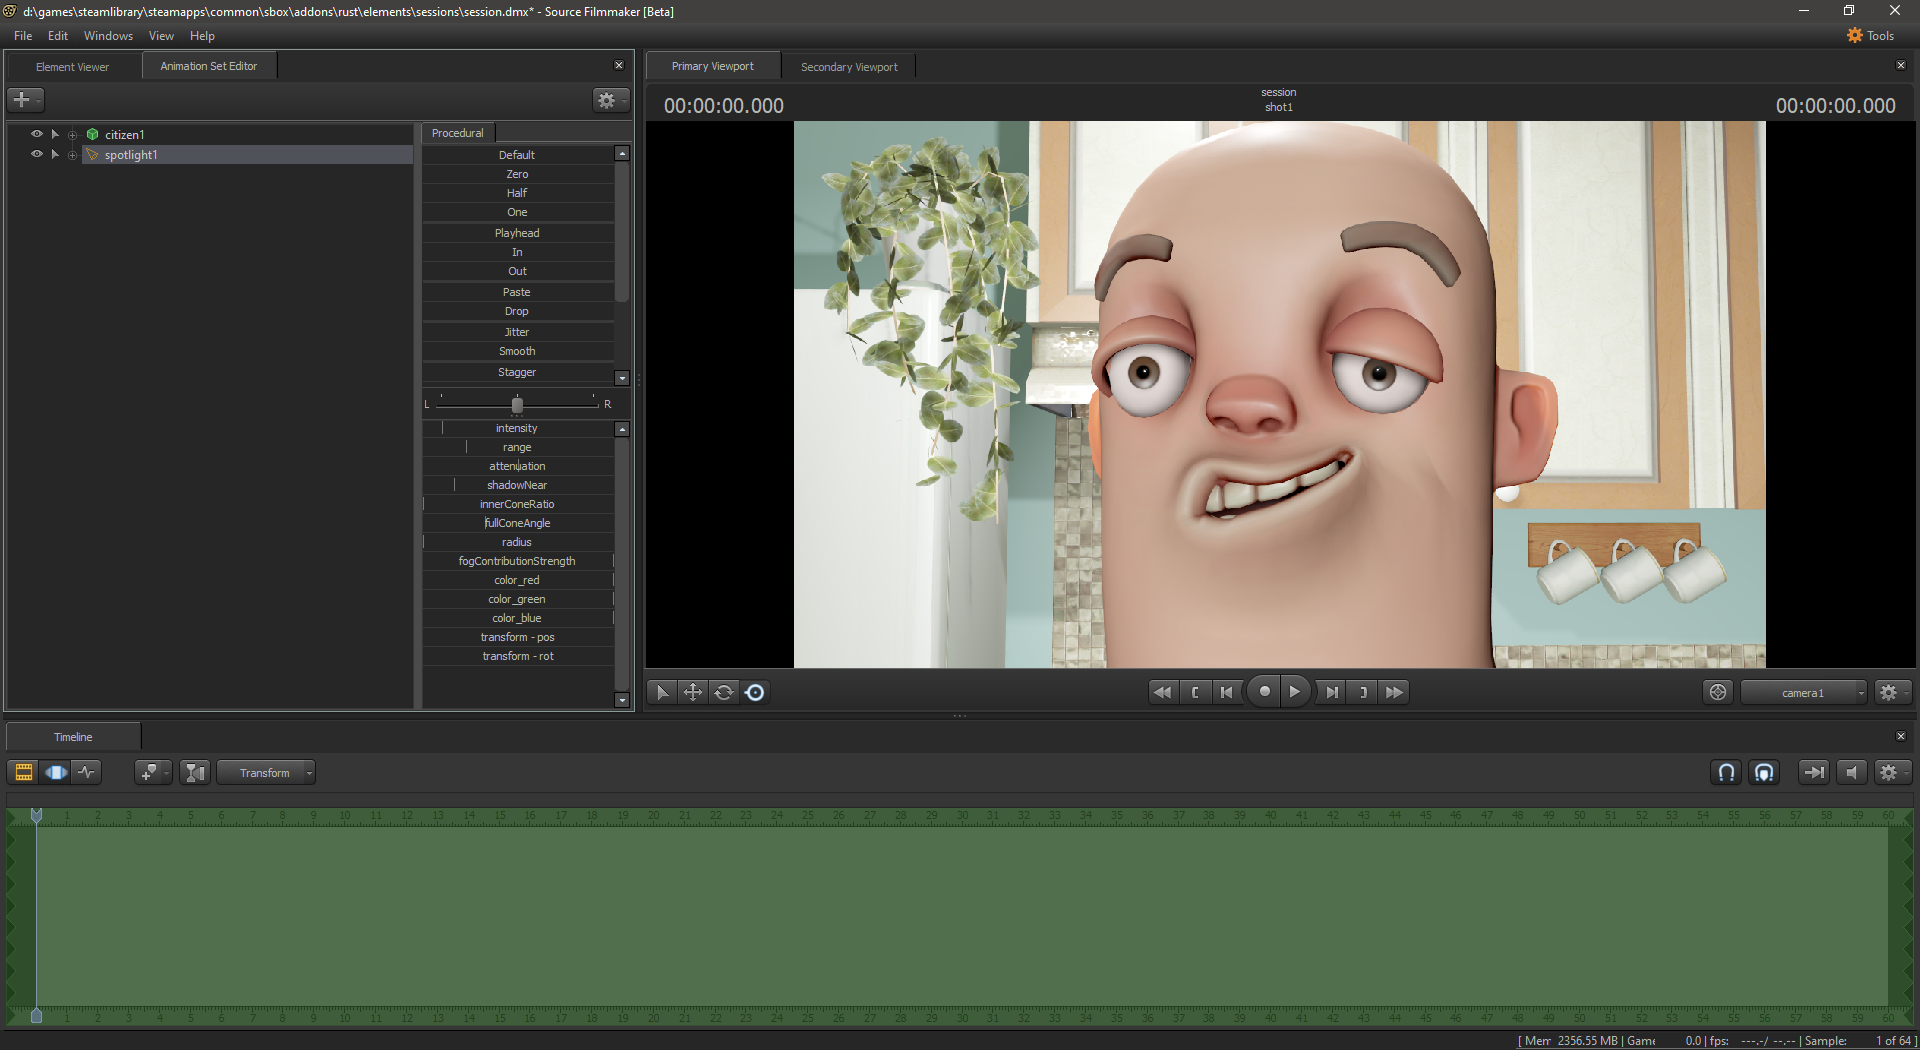Viewport: 1920px width, 1050px height.
Task: Toggle the lock arrow for spotlight1
Action: [55, 154]
